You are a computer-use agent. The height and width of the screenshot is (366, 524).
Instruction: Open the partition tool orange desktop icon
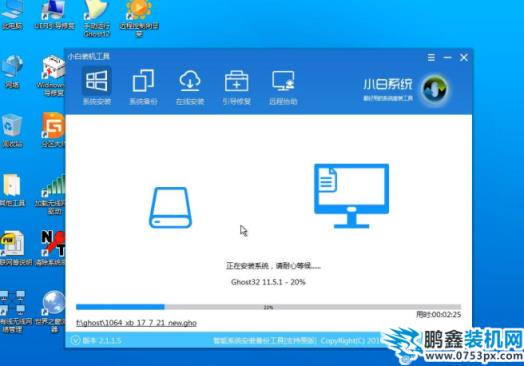click(x=53, y=130)
